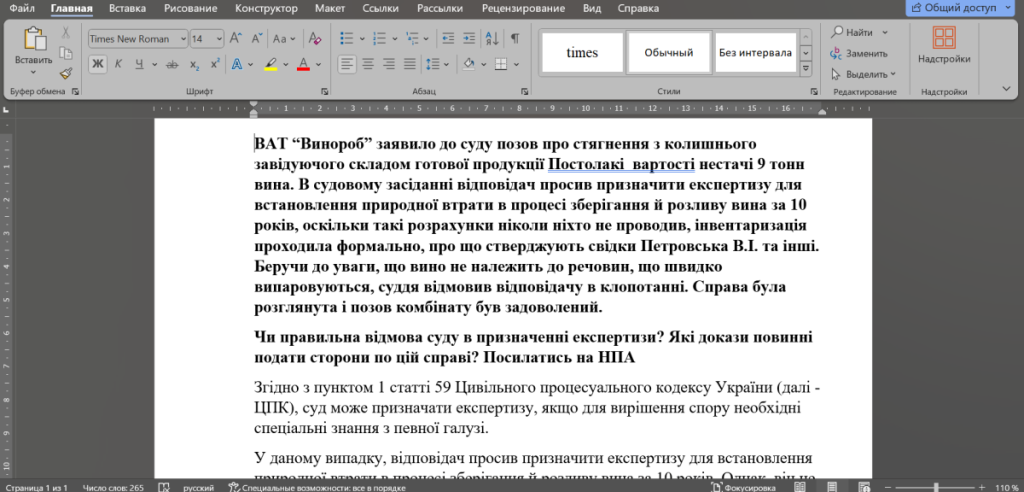This screenshot has height=492, width=1024.
Task: Apply text effects with the outlined A icon
Action: [236, 64]
